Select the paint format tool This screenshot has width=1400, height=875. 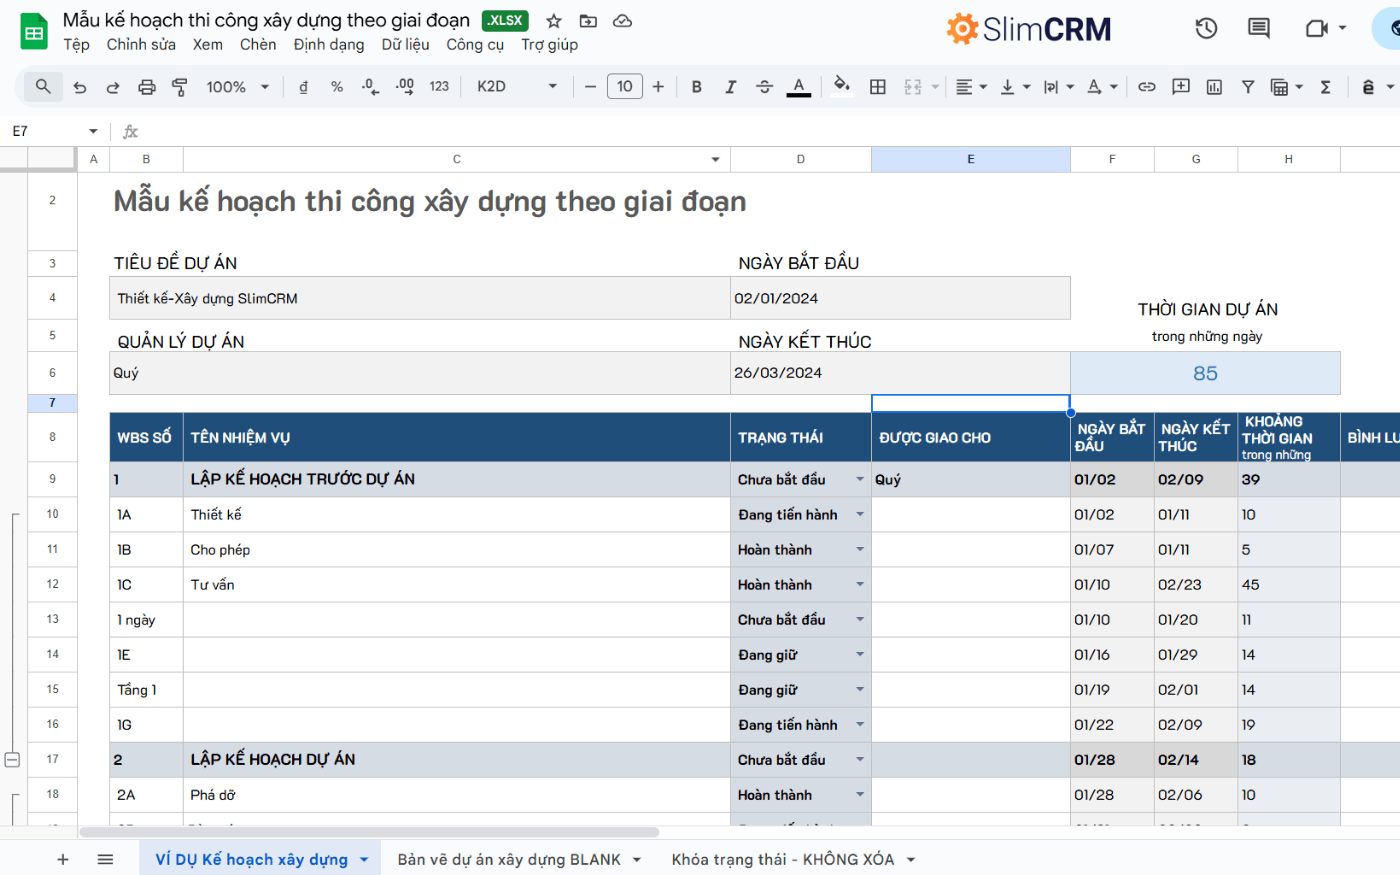[x=180, y=87]
